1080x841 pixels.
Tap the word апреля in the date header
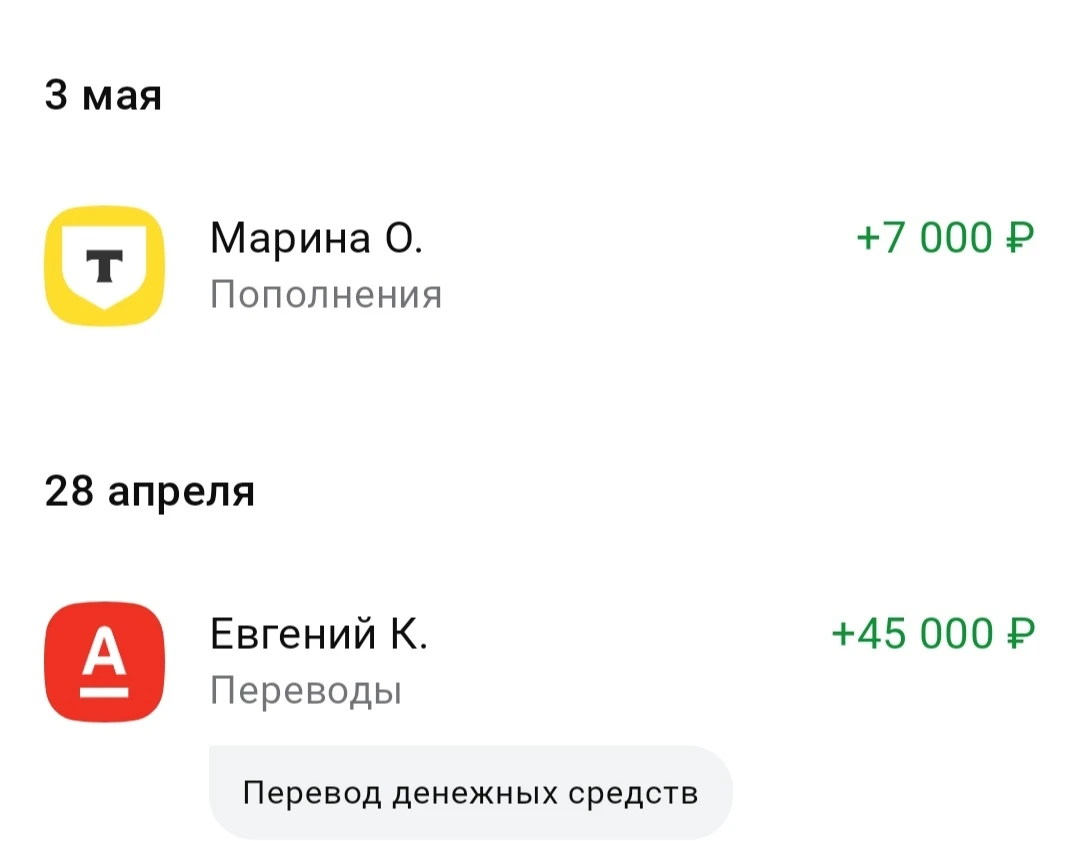(x=181, y=493)
